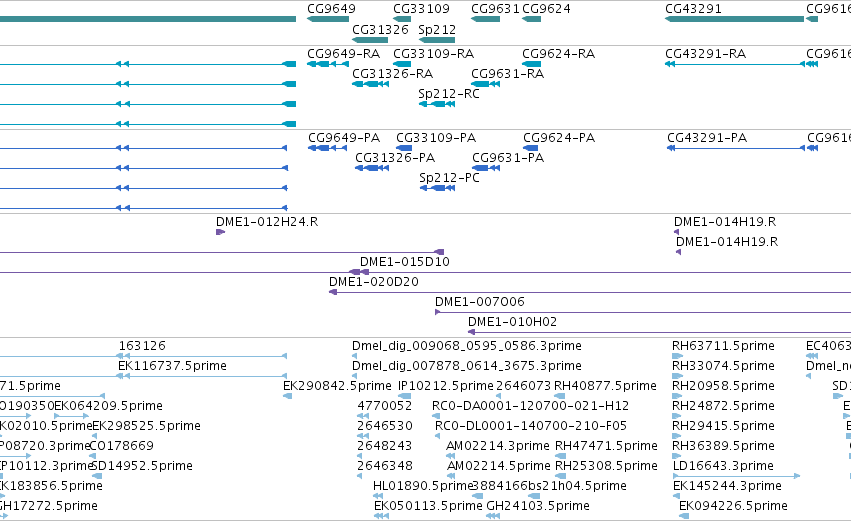This screenshot has width=851, height=521.
Task: Click EST 4770052
Action: click(384, 406)
